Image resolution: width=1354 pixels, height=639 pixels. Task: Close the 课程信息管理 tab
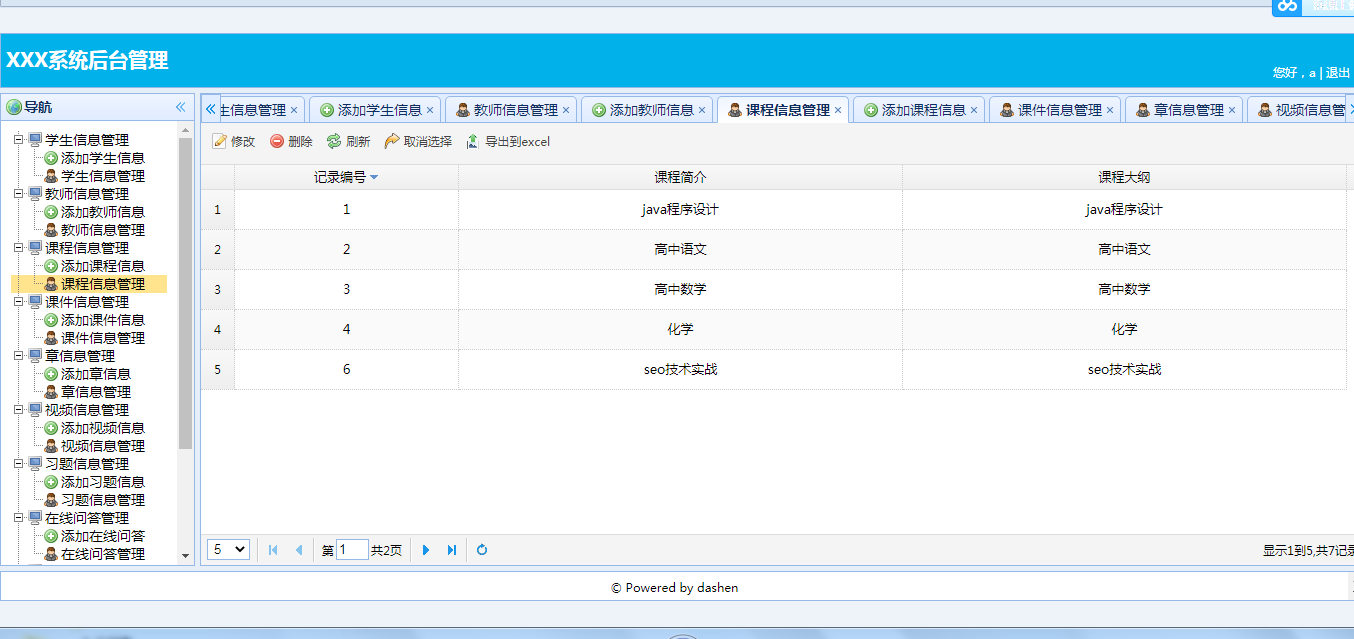click(x=838, y=110)
